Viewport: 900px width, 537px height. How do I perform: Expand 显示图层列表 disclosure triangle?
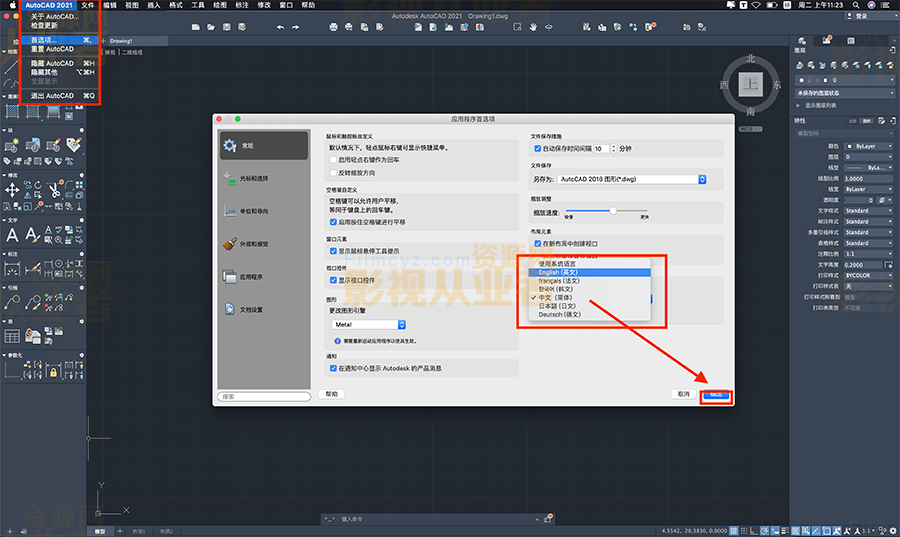(x=798, y=106)
